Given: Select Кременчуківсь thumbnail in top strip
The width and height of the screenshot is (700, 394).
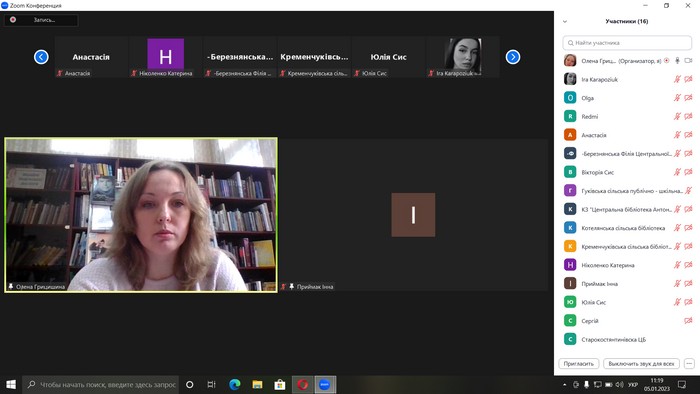Looking at the screenshot, I should (x=314, y=57).
